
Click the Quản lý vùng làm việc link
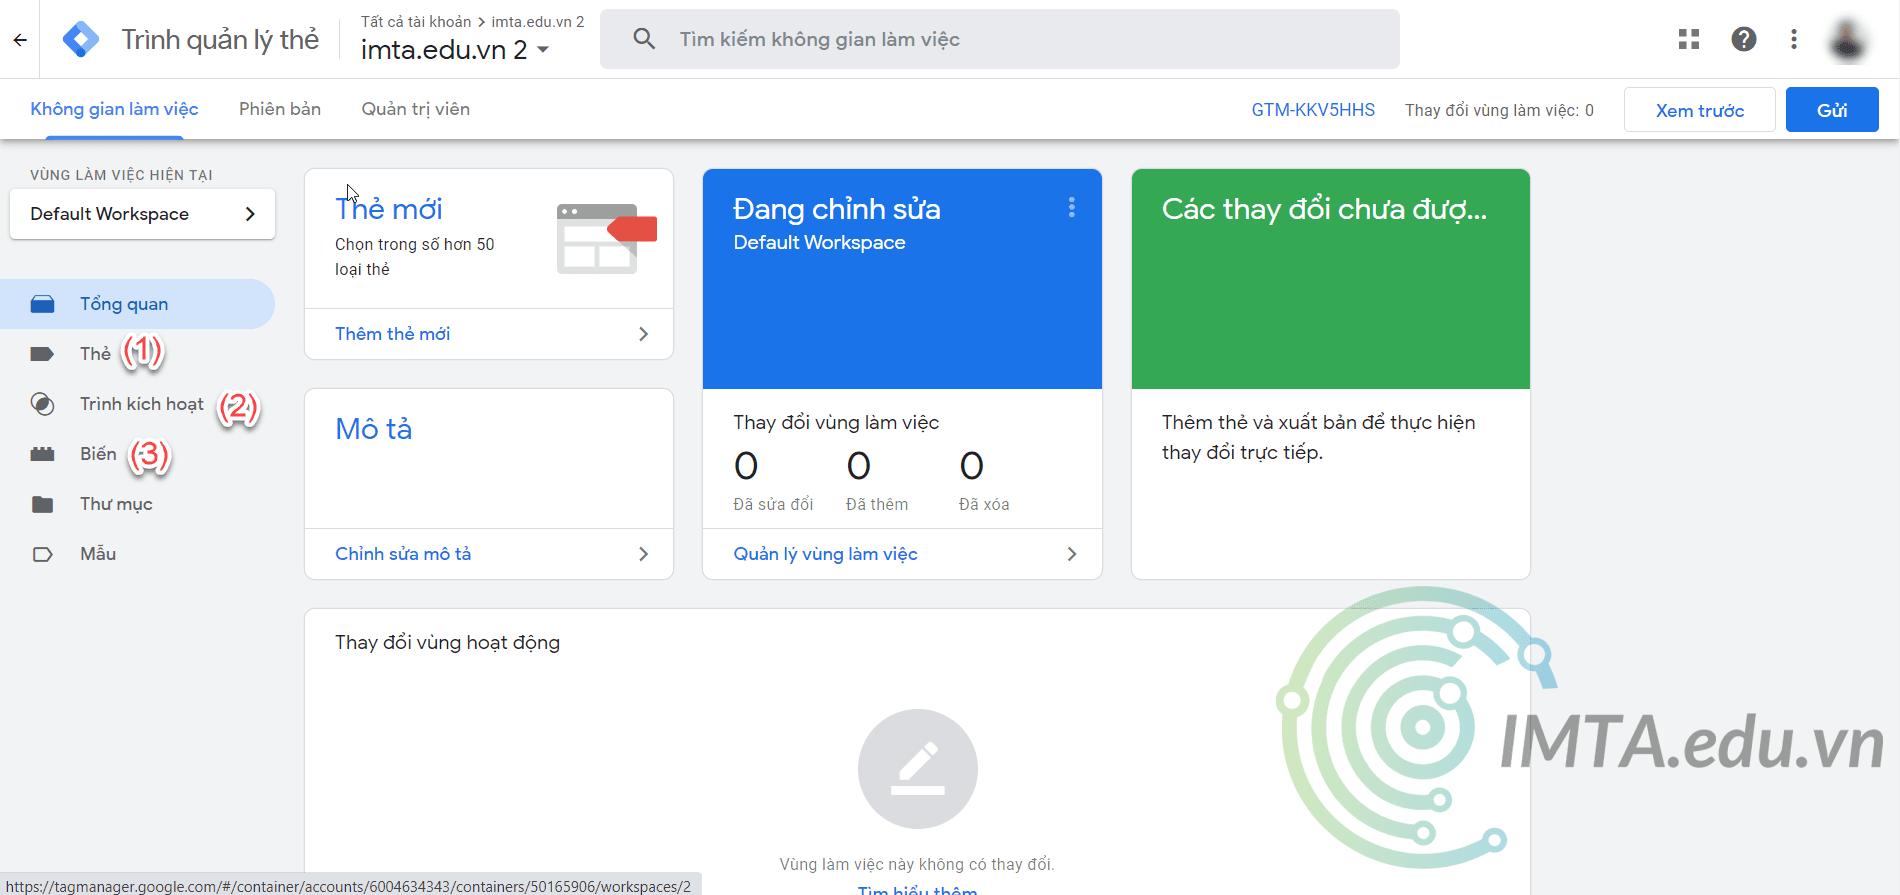point(825,554)
